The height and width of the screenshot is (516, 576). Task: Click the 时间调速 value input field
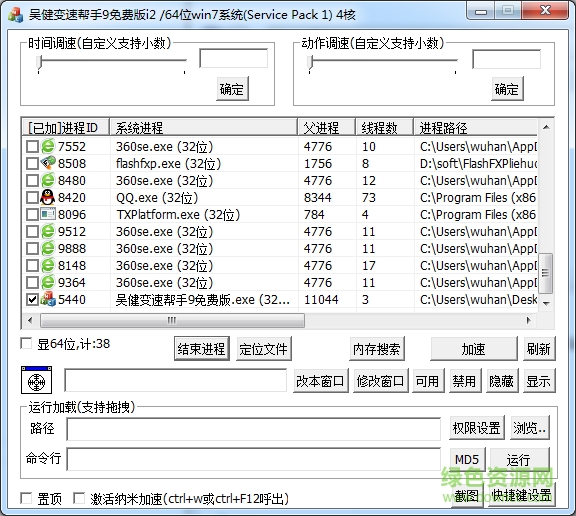(234, 58)
